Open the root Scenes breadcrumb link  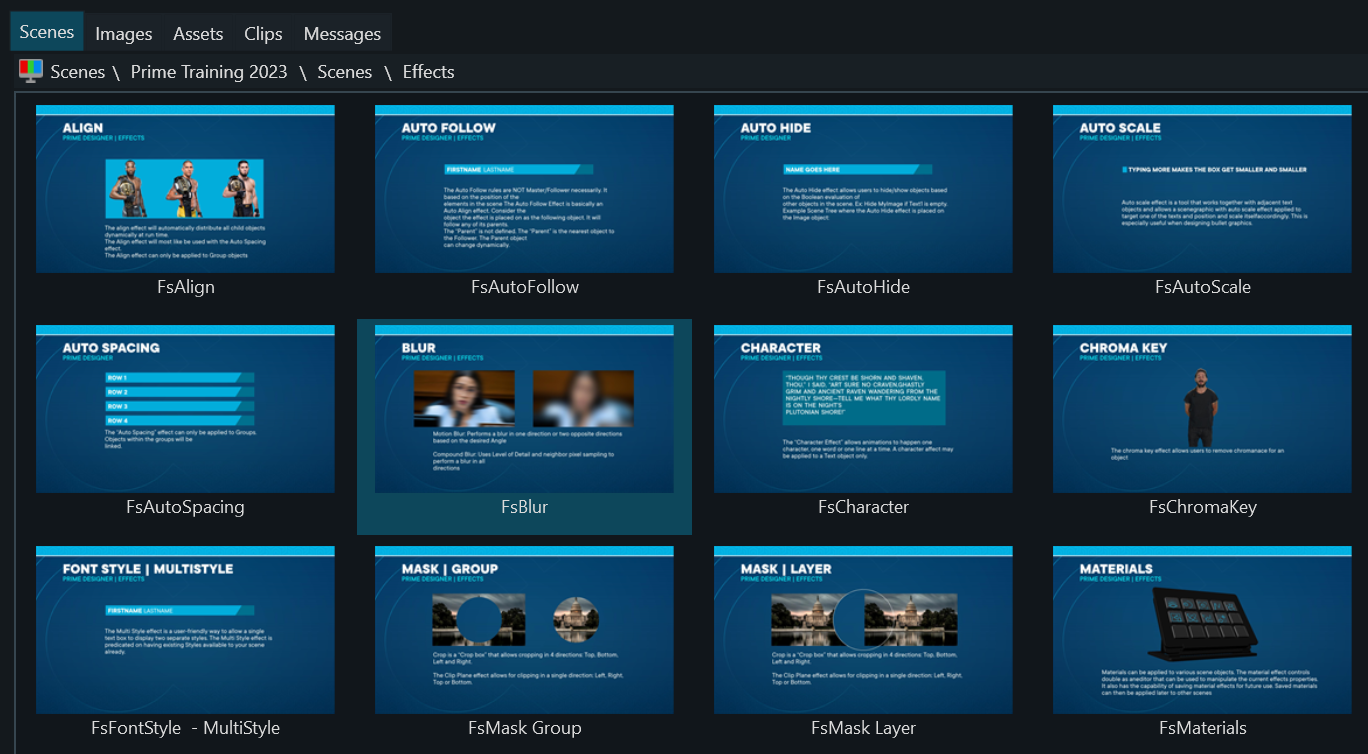coord(78,72)
